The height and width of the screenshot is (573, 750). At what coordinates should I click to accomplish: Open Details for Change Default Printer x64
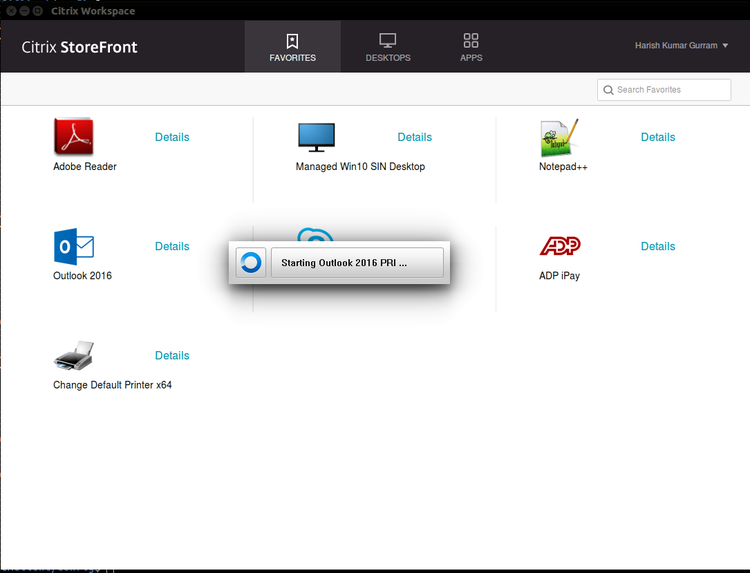pyautogui.click(x=172, y=355)
